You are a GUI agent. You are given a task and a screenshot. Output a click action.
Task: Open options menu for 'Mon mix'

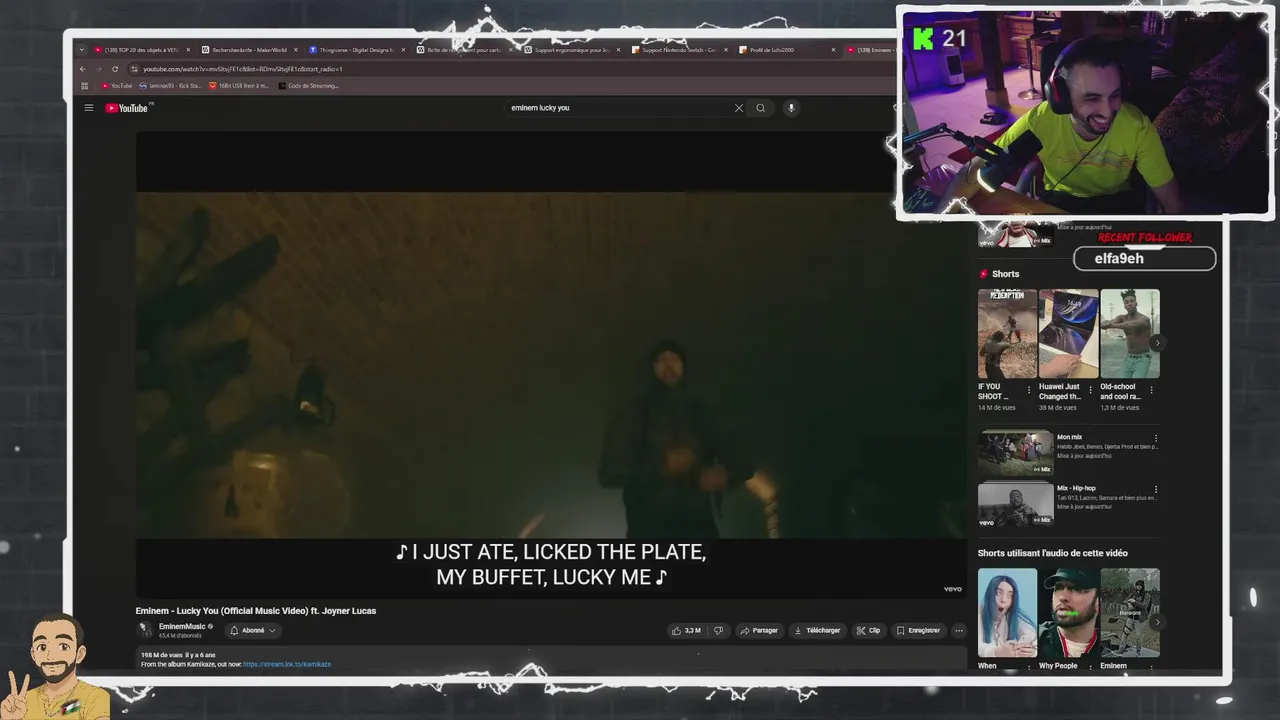[1156, 438]
